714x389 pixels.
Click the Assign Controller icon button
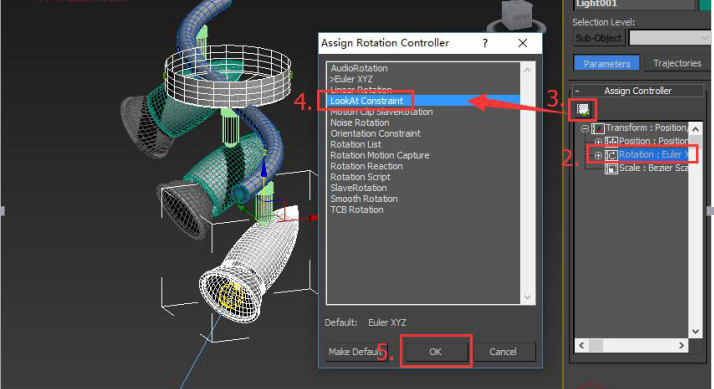coord(582,109)
